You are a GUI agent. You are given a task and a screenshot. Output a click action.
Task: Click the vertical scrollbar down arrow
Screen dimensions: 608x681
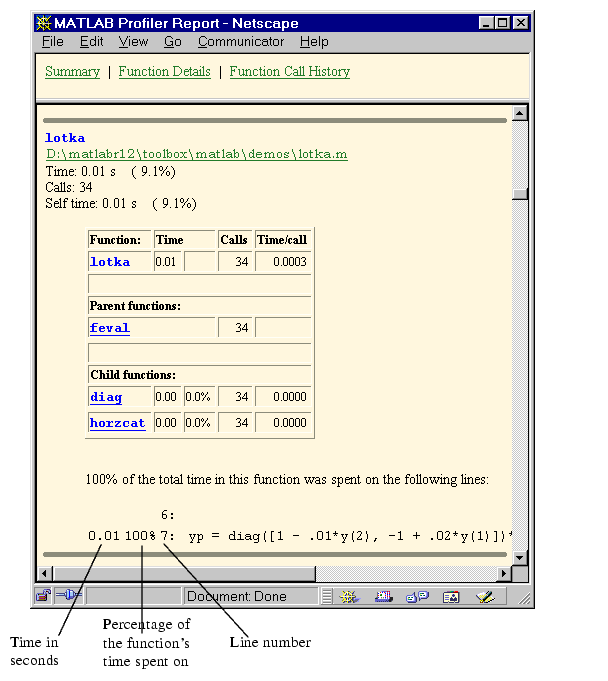coord(520,556)
